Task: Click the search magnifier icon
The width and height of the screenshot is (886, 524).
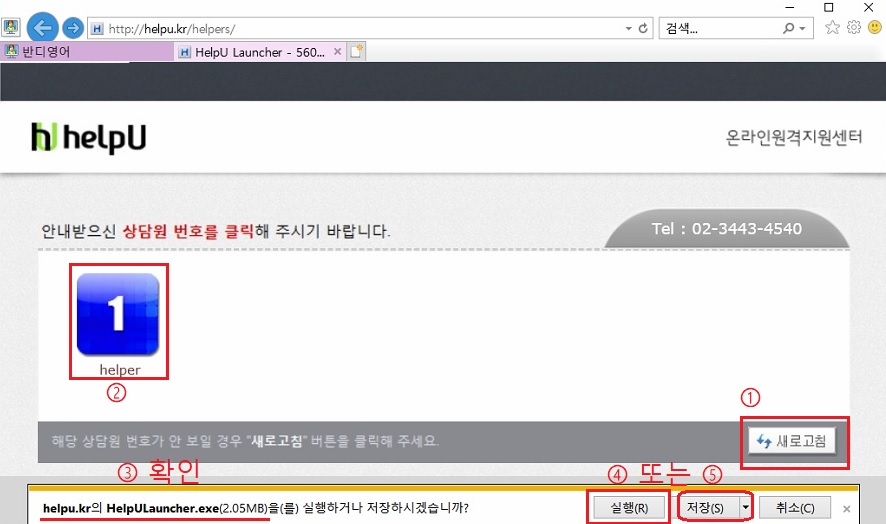Action: (x=788, y=28)
